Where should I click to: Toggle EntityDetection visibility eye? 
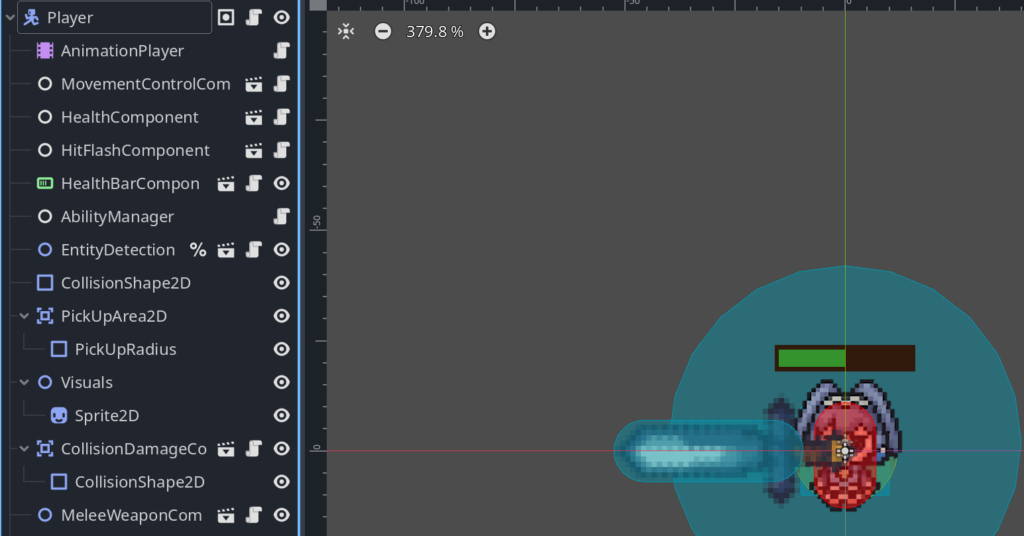(x=281, y=250)
